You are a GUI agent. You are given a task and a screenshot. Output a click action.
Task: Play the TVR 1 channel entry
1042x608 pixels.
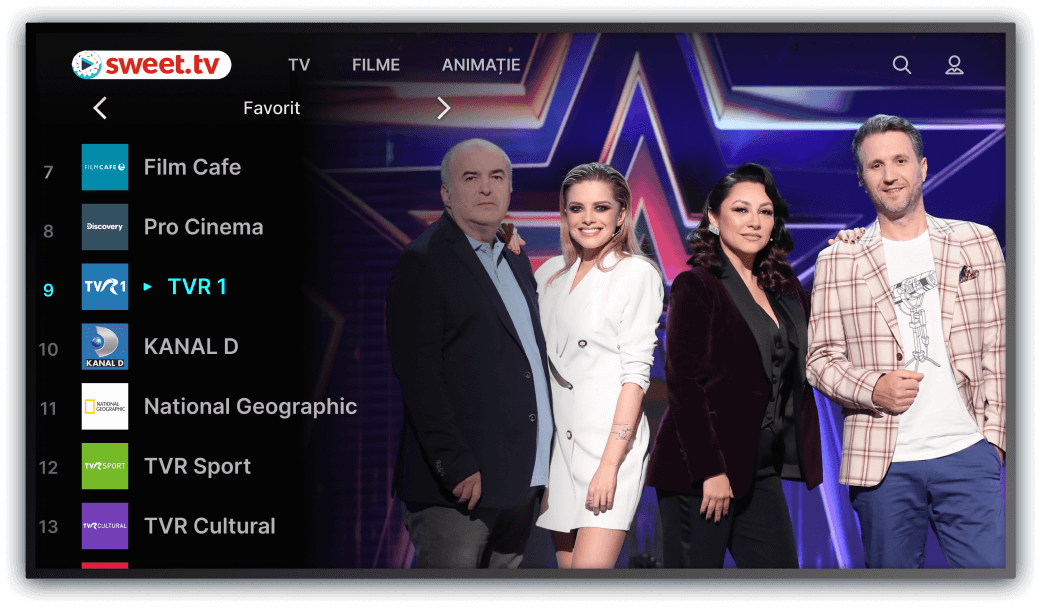point(197,286)
